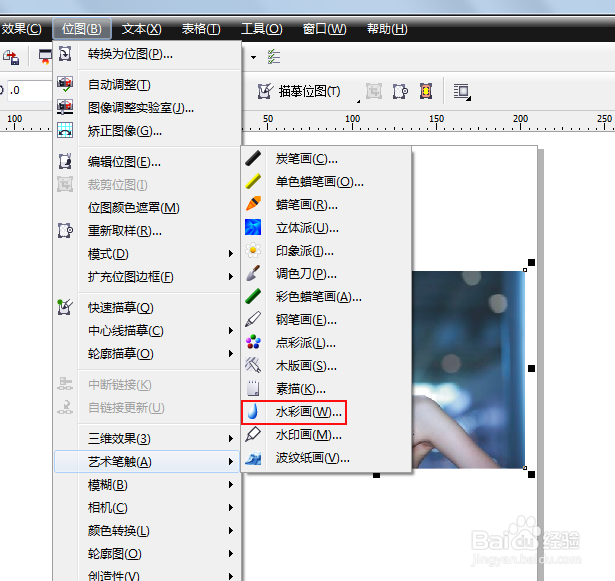This screenshot has width=615, height=581.
Task: Click the straighten image (矫正图像) icon
Action: [65, 130]
